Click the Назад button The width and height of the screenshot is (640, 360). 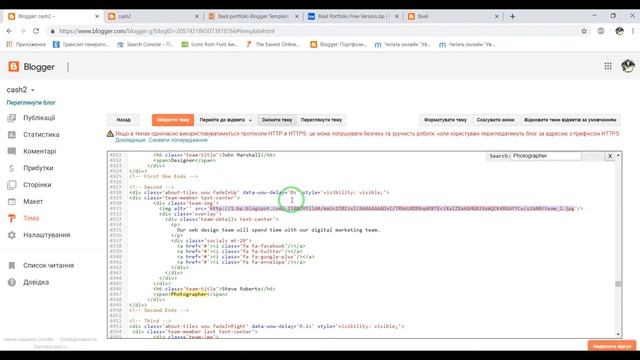pos(123,120)
